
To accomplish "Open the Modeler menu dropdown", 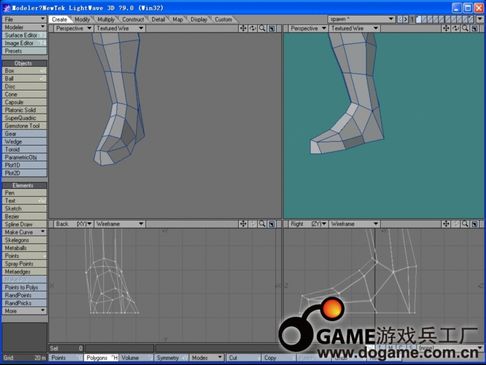I will point(24,27).
